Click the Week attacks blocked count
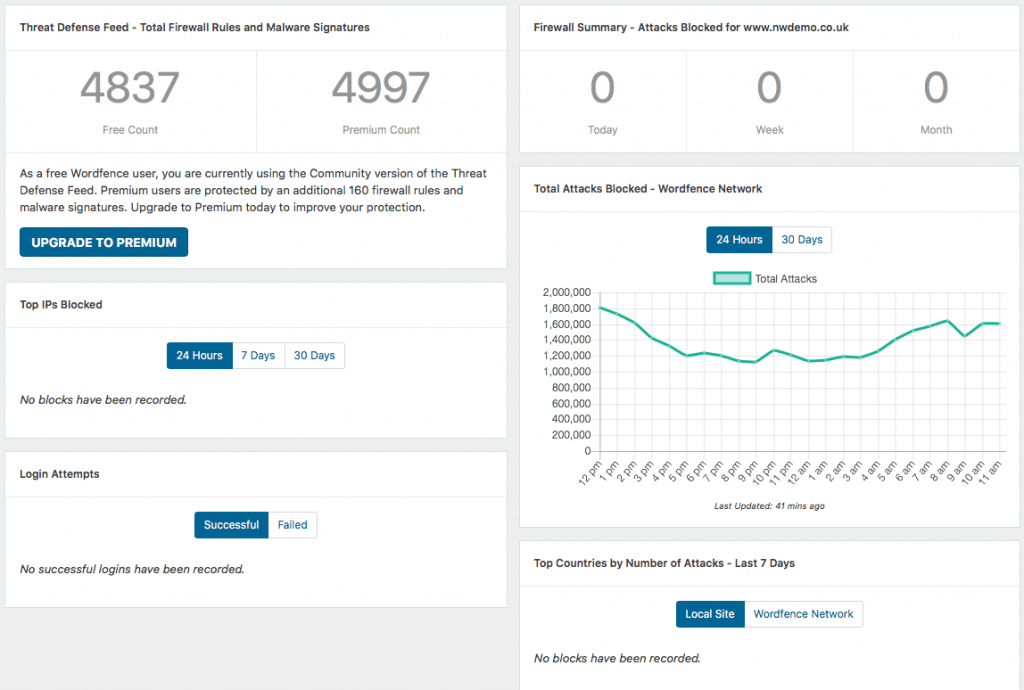This screenshot has width=1024, height=690. click(769, 89)
